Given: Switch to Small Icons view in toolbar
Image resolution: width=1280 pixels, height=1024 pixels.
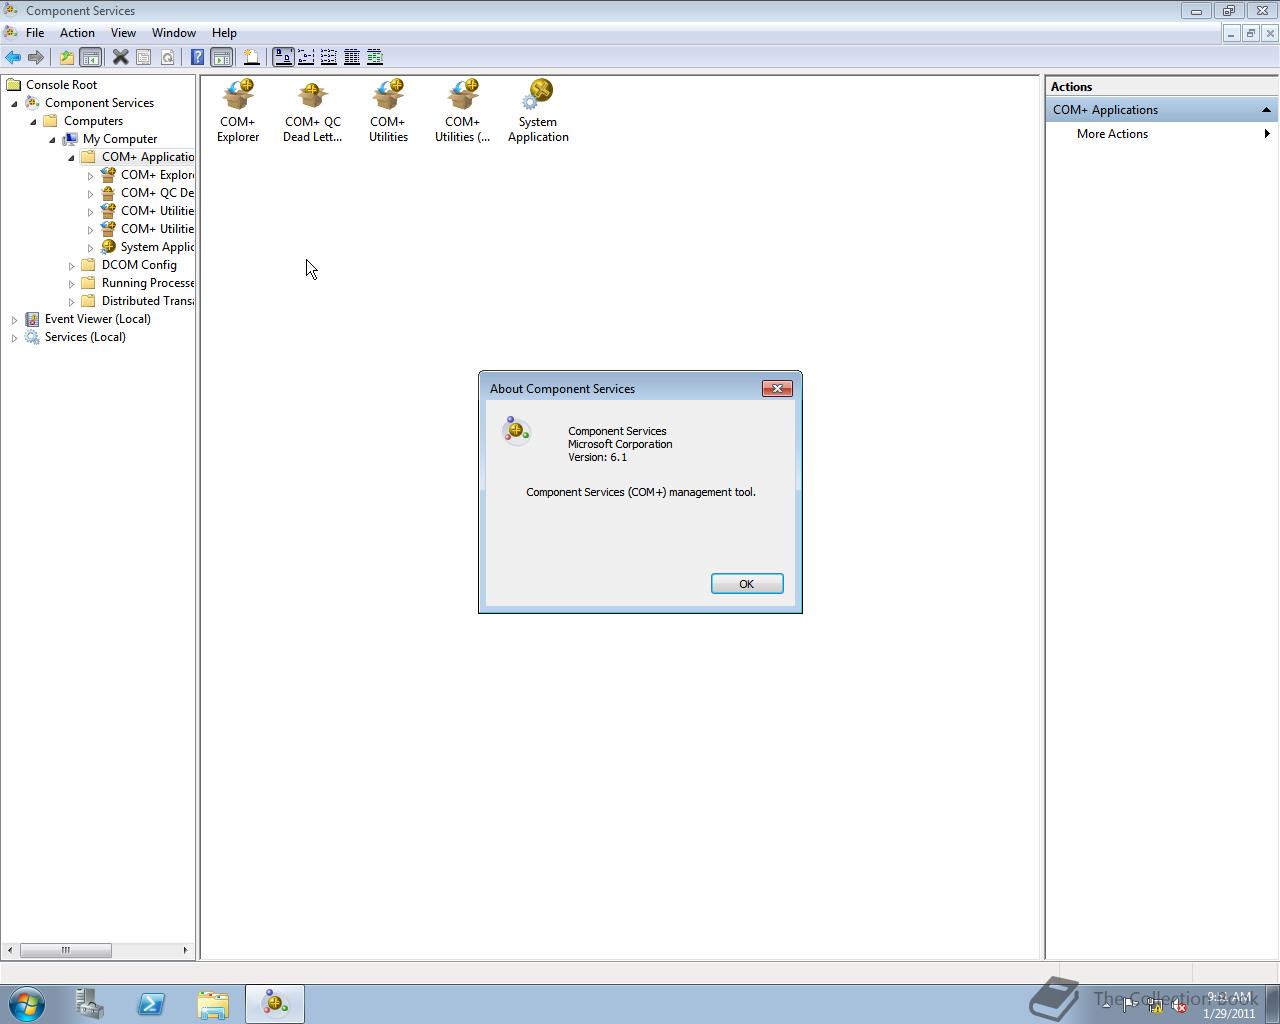Looking at the screenshot, I should click(306, 57).
